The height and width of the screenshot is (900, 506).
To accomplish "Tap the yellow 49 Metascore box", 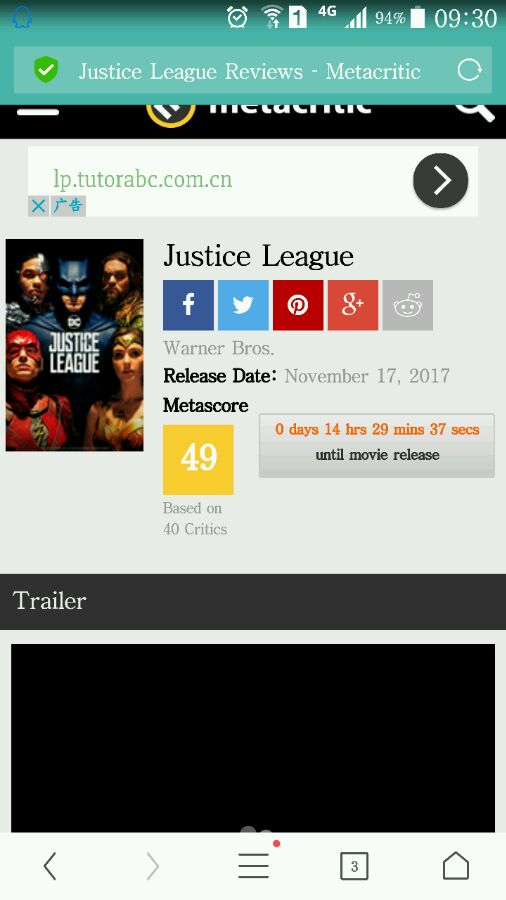I will [198, 459].
